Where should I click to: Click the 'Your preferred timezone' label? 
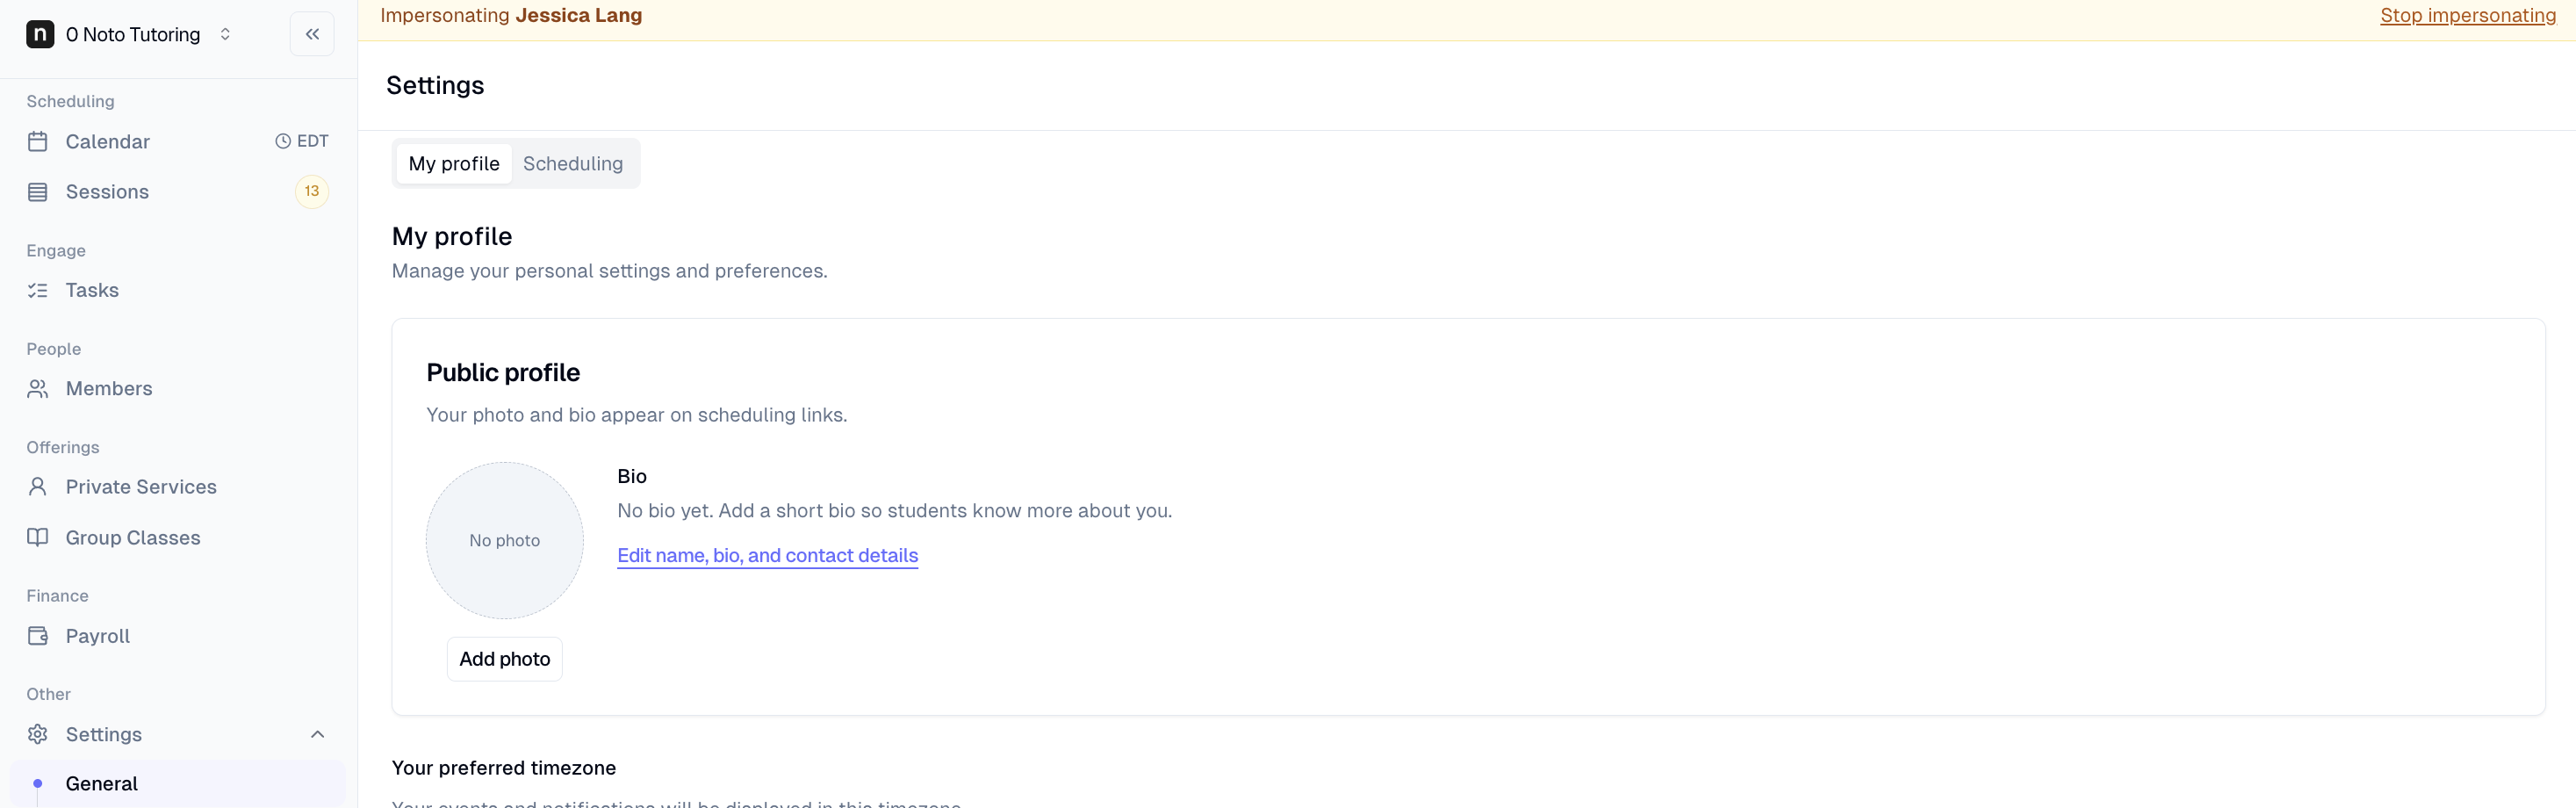tap(504, 767)
